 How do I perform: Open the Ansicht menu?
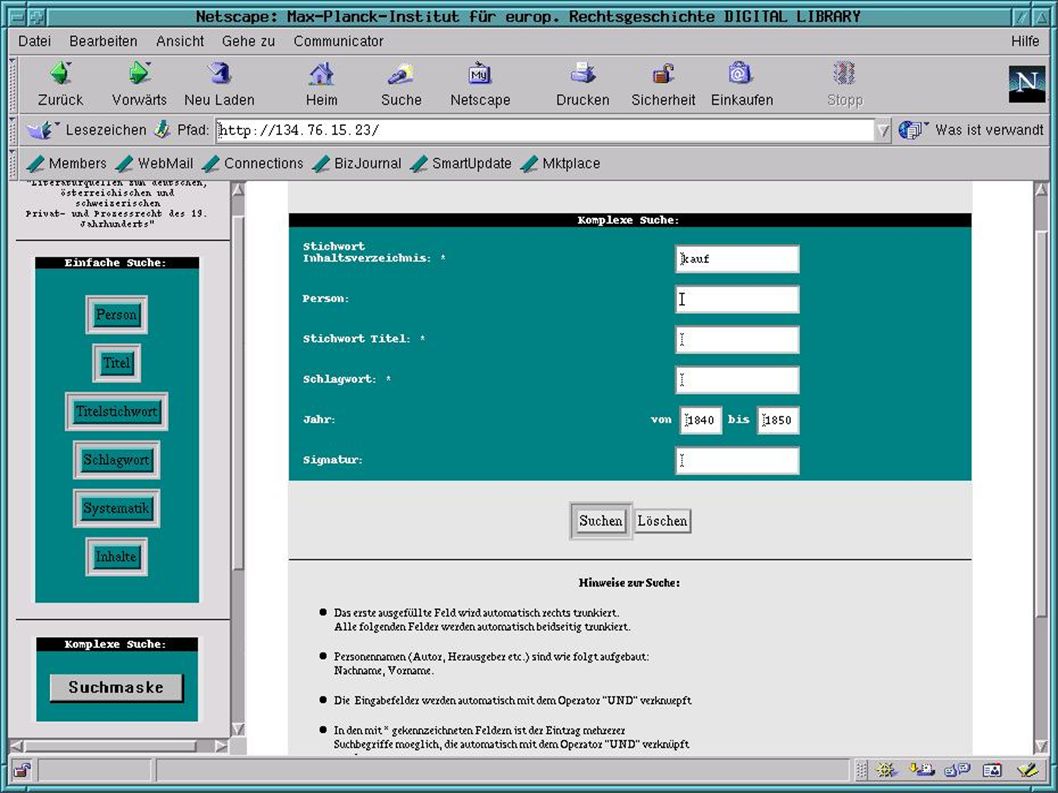(179, 41)
